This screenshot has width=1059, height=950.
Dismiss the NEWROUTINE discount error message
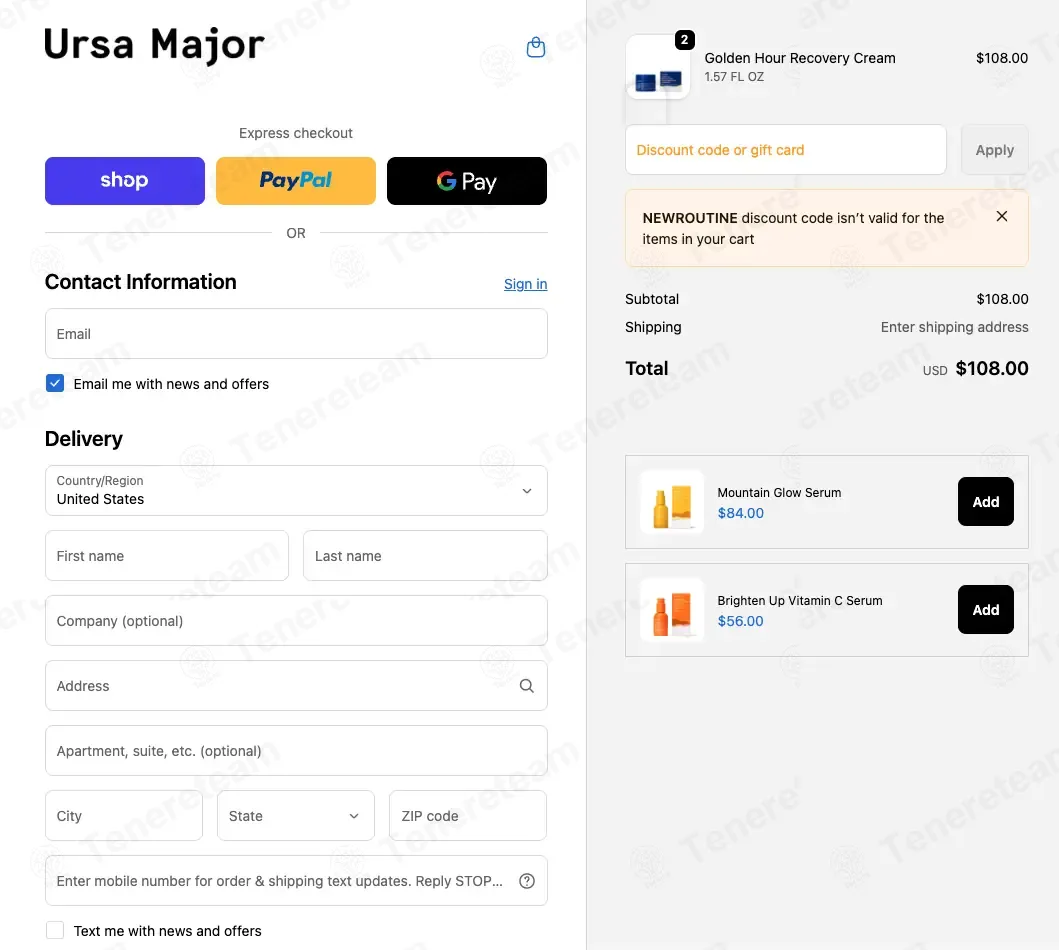(x=1002, y=216)
